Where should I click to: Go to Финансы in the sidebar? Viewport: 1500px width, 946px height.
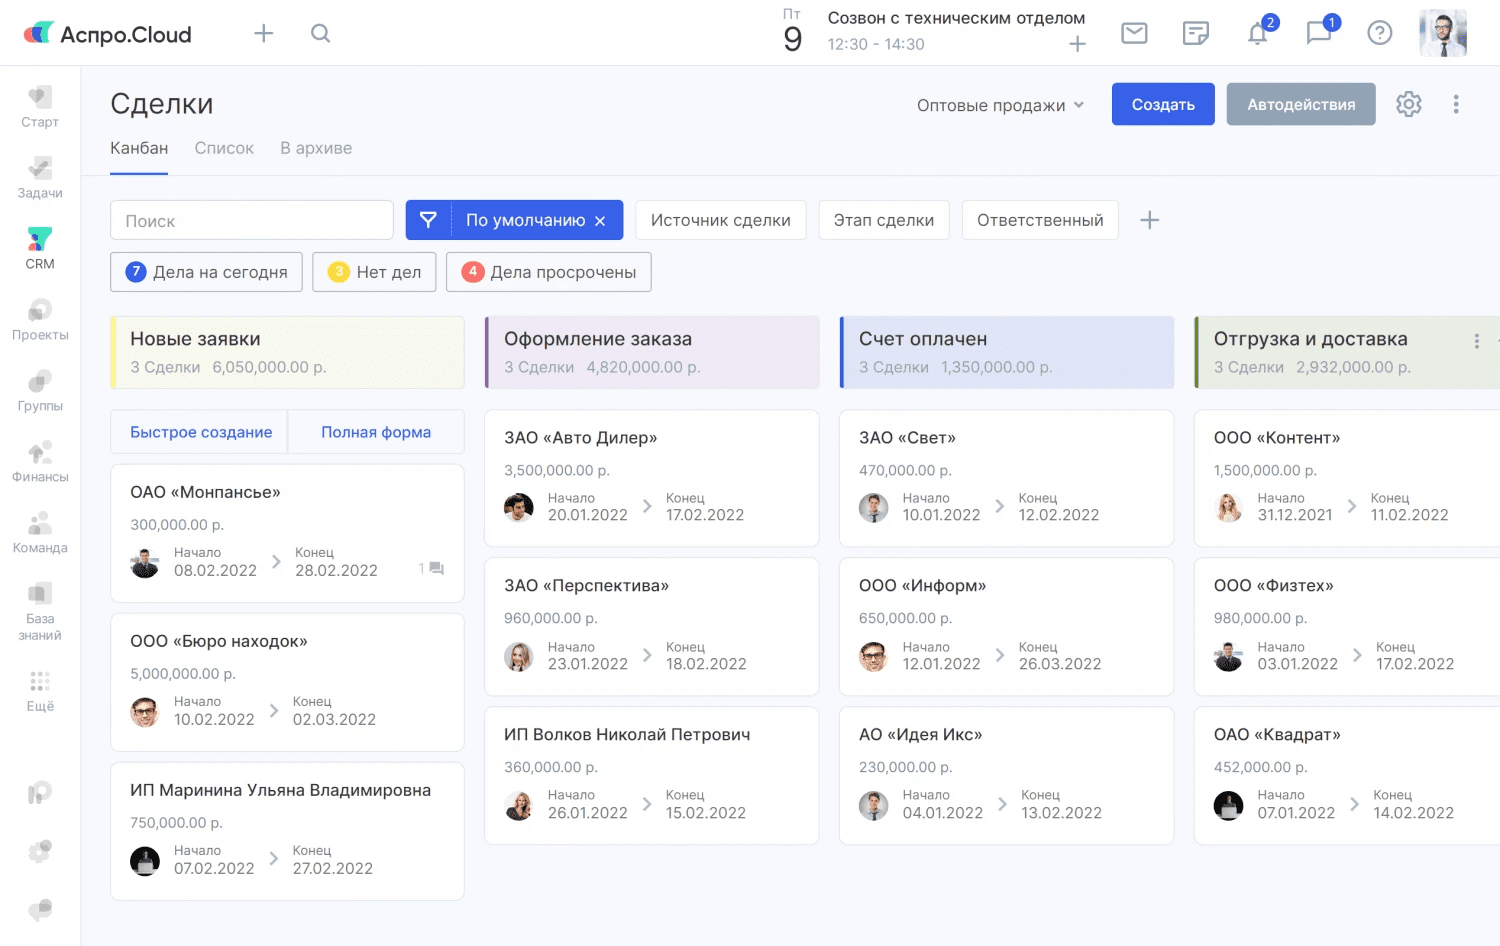coord(40,462)
